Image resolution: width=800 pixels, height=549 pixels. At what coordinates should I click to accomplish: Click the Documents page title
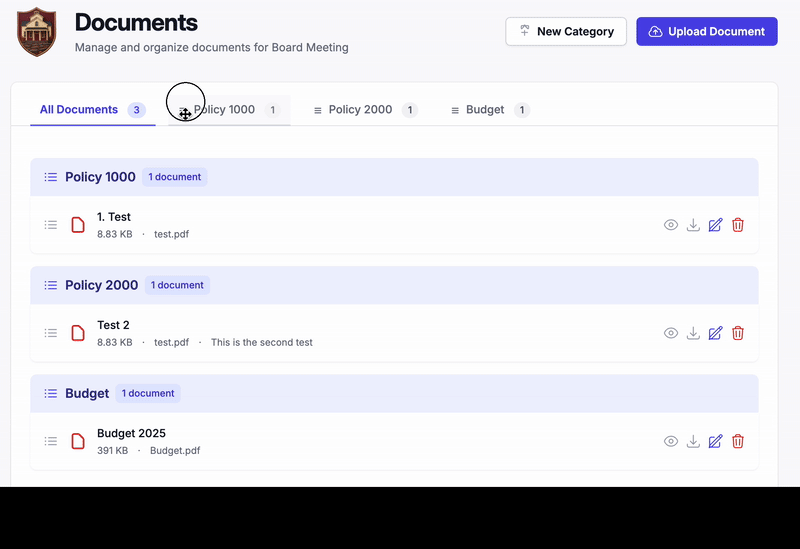pos(136,22)
